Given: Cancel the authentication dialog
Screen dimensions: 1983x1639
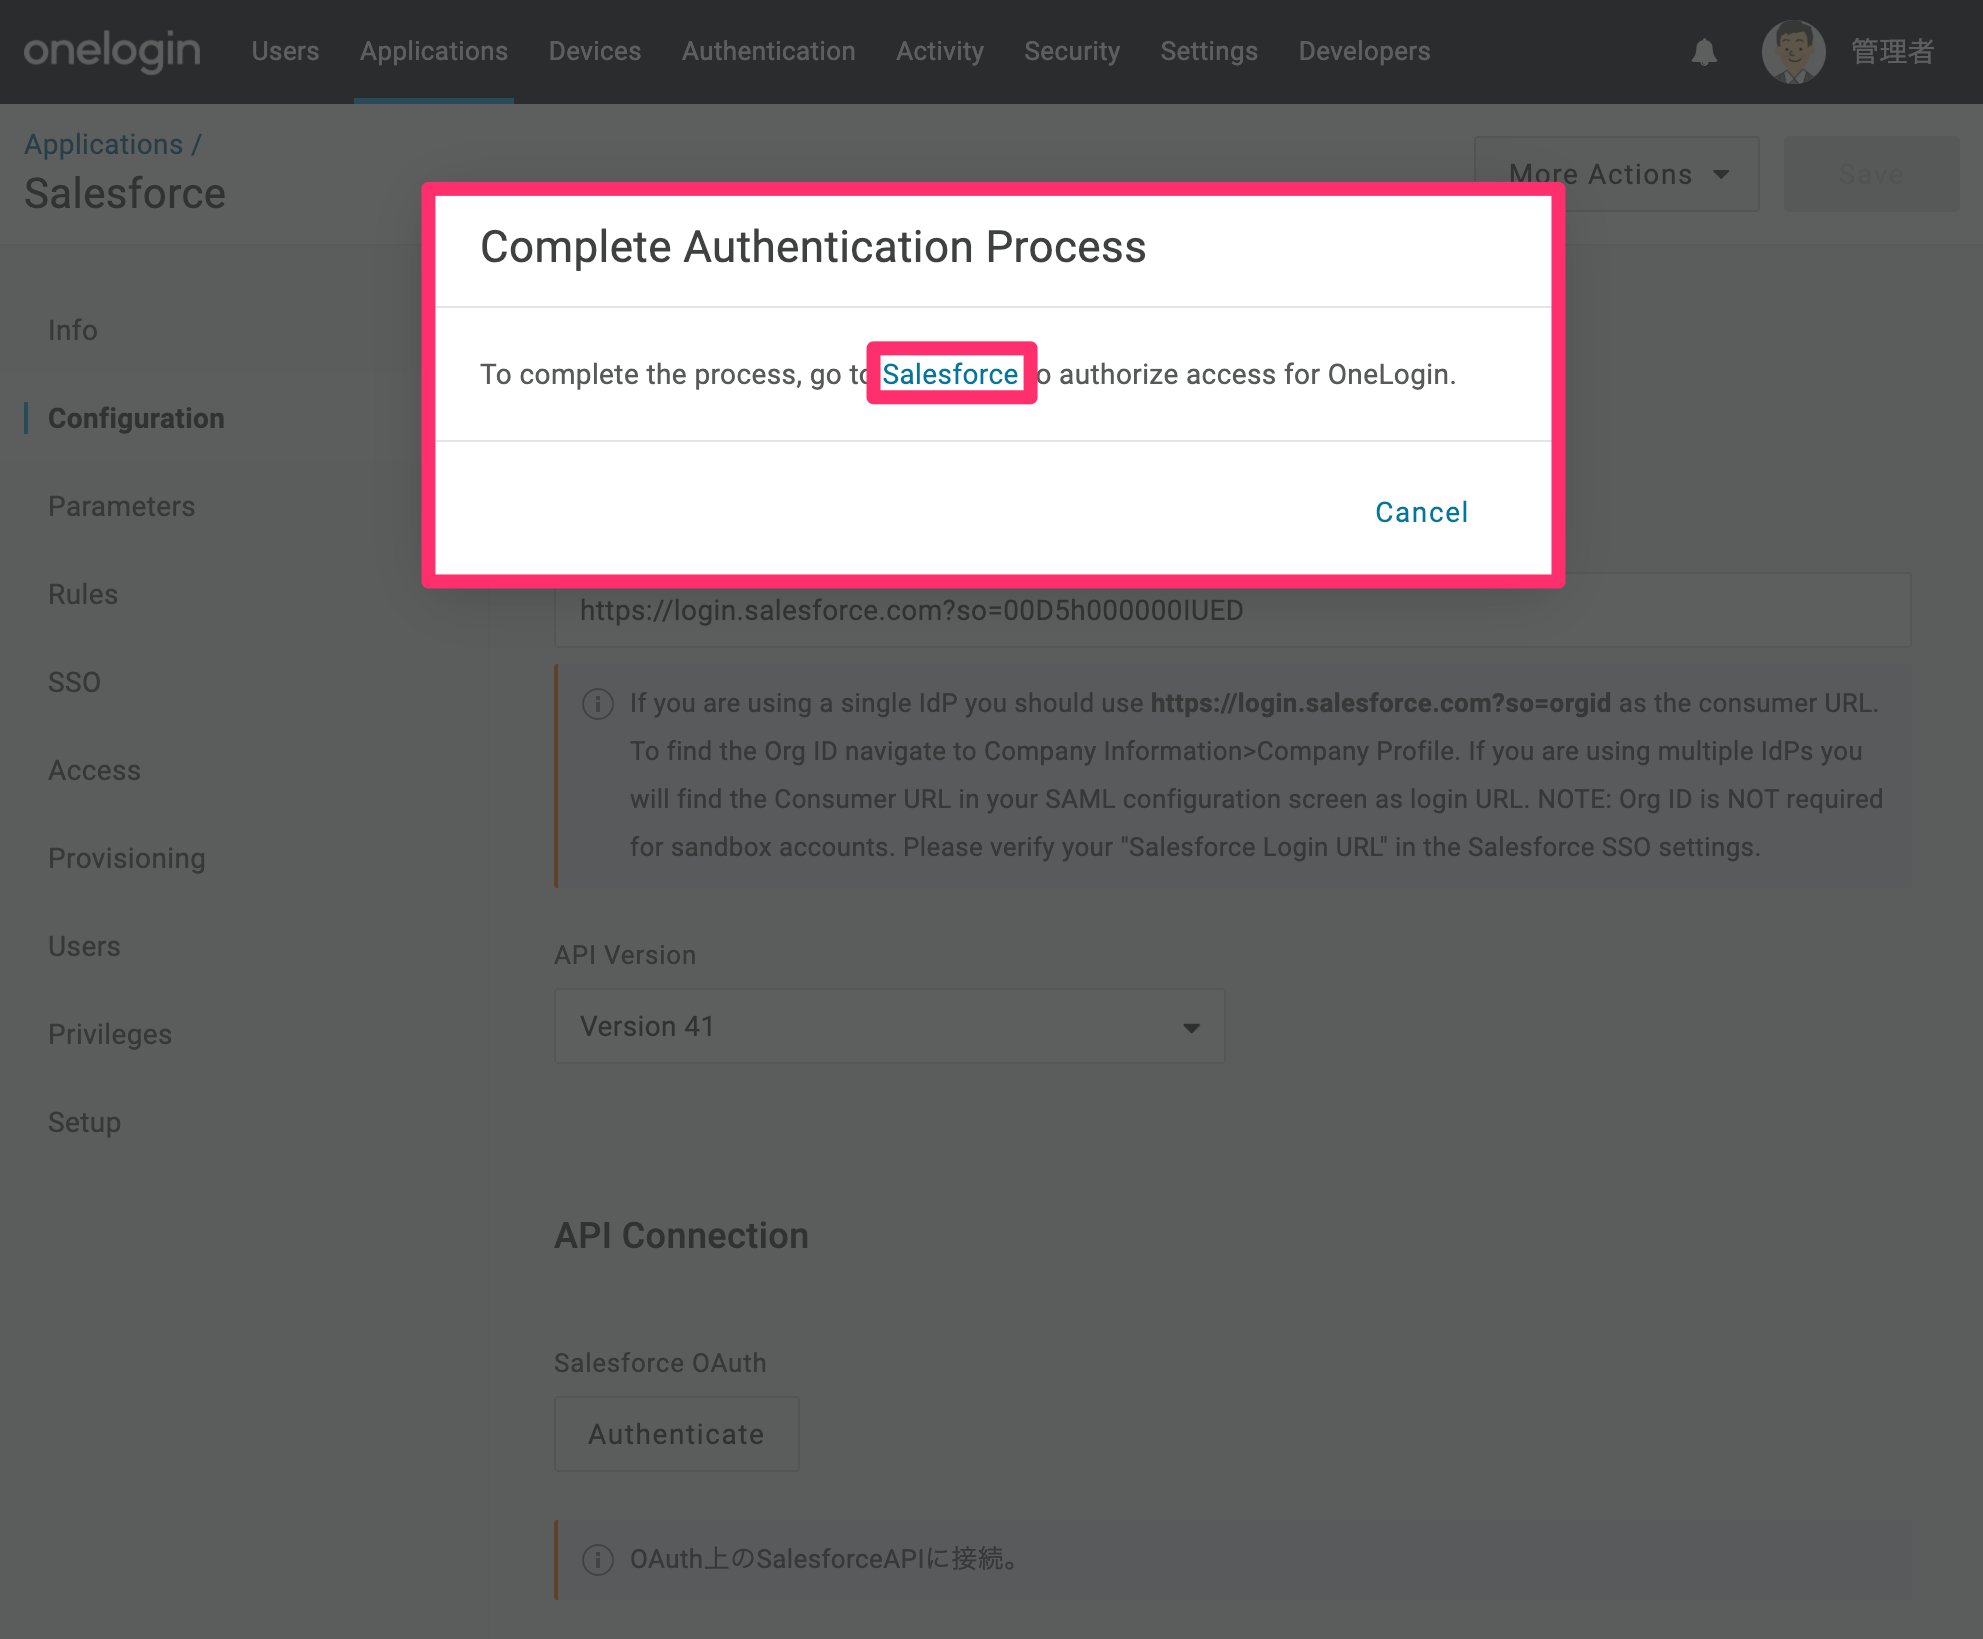Looking at the screenshot, I should point(1421,512).
